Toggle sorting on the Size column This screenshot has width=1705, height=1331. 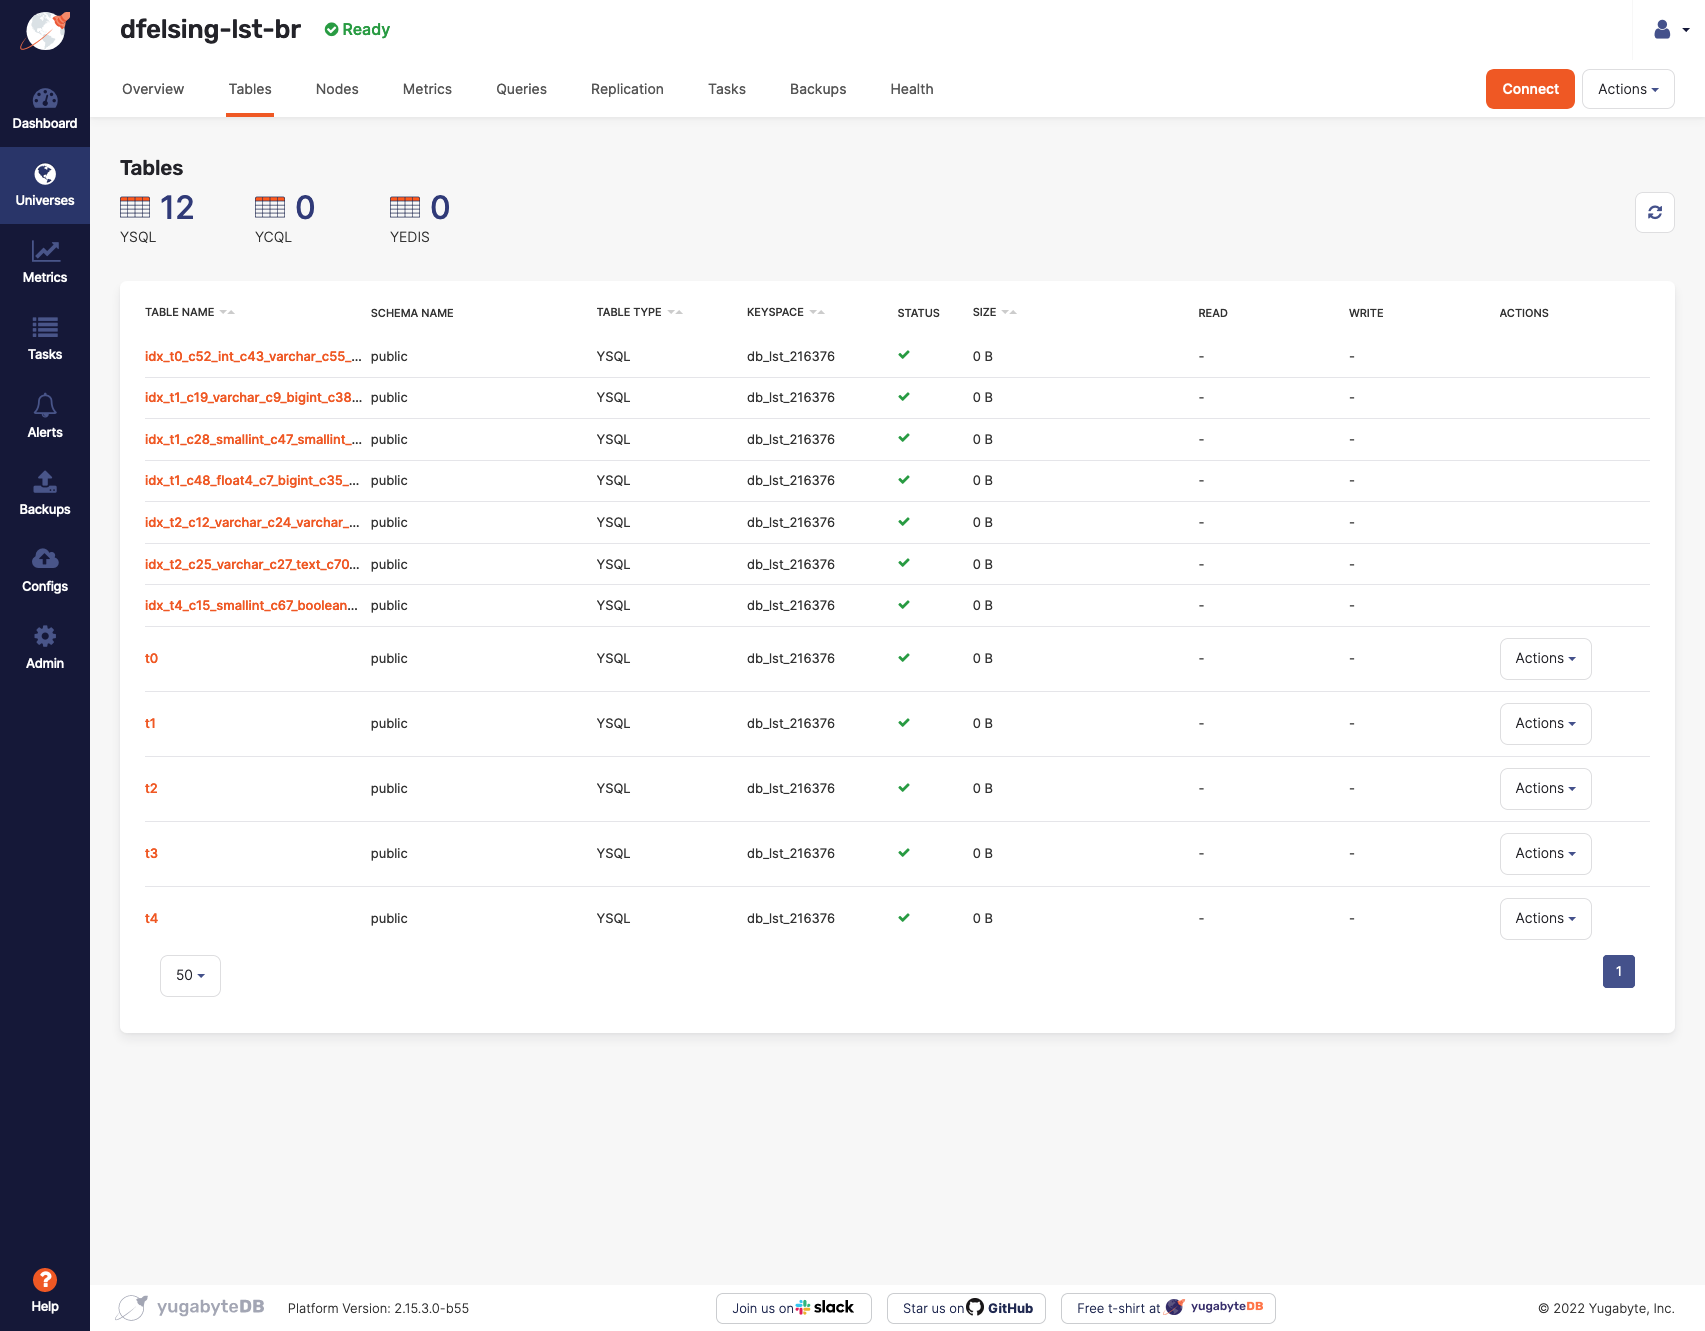(1009, 311)
